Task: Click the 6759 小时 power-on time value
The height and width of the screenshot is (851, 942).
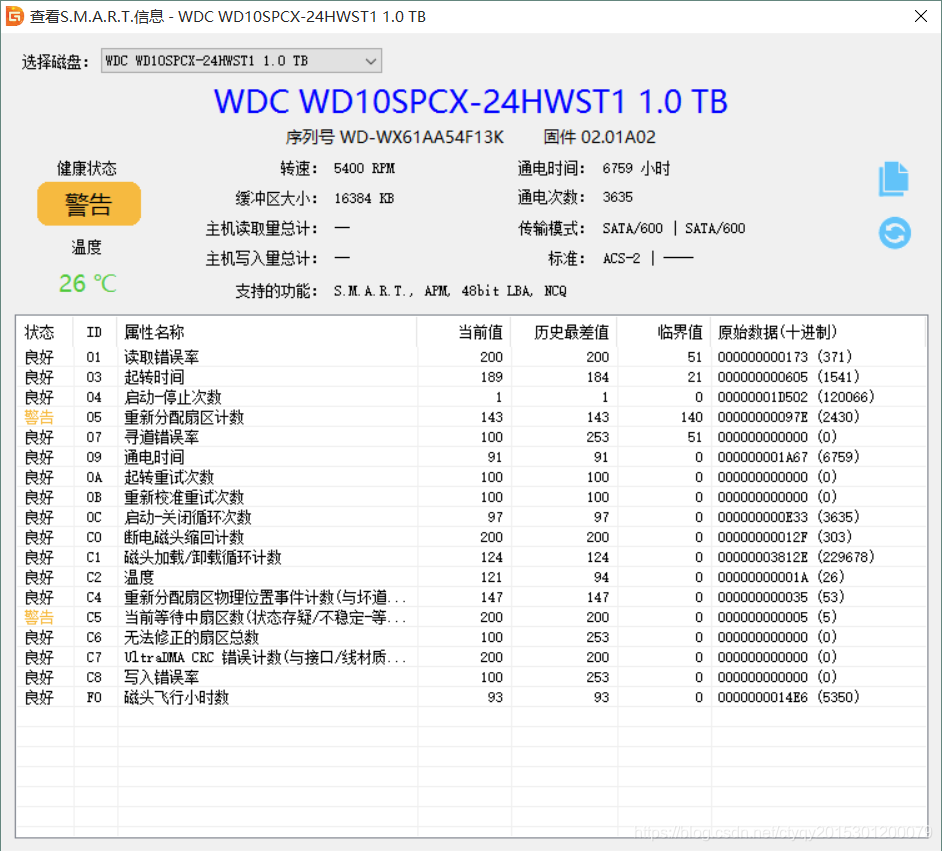Action: click(636, 168)
